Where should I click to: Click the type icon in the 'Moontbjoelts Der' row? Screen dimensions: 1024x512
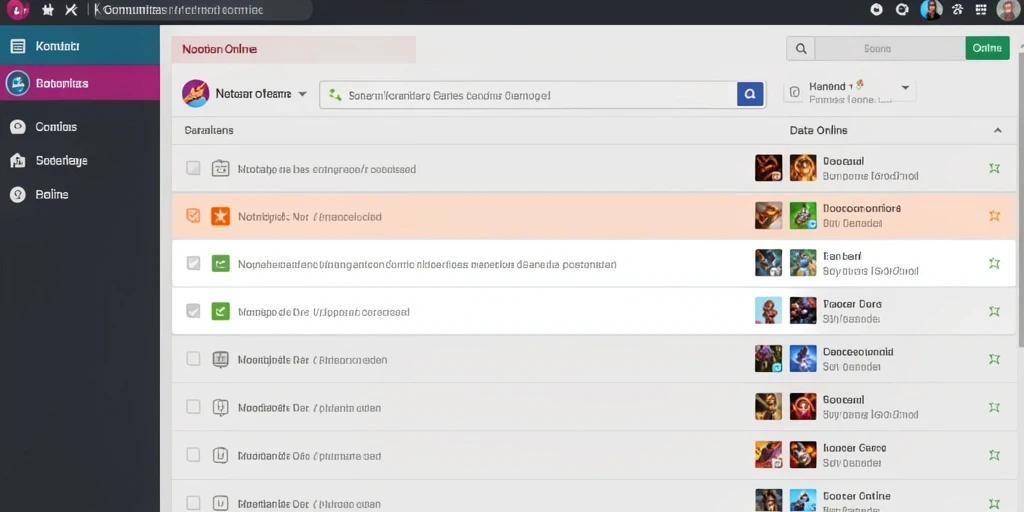pyautogui.click(x=221, y=359)
